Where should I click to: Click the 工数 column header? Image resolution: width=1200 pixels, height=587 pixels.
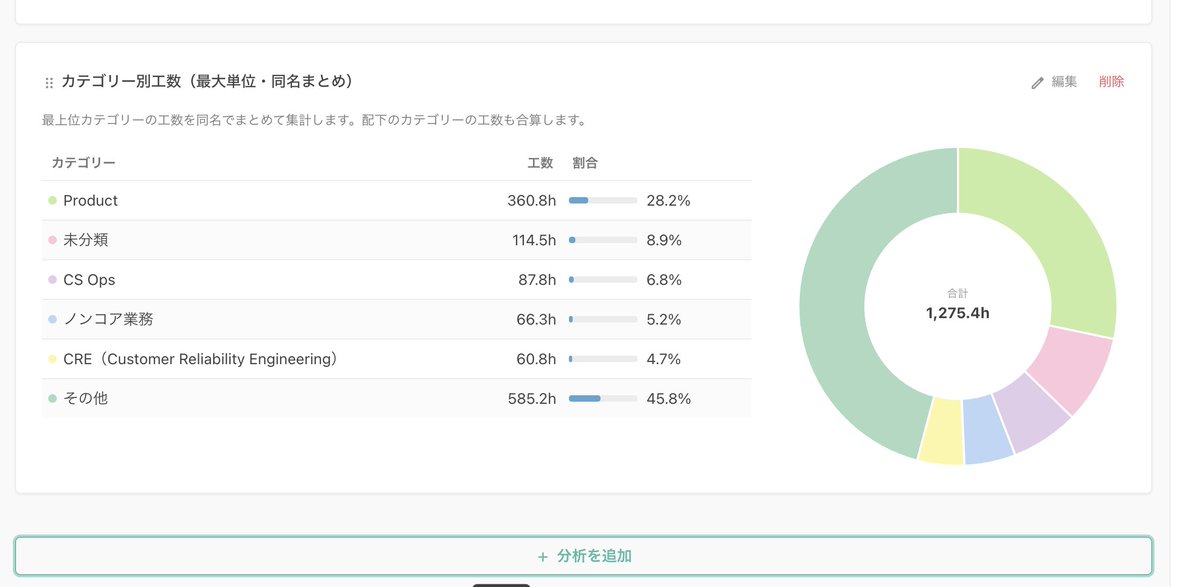click(541, 162)
